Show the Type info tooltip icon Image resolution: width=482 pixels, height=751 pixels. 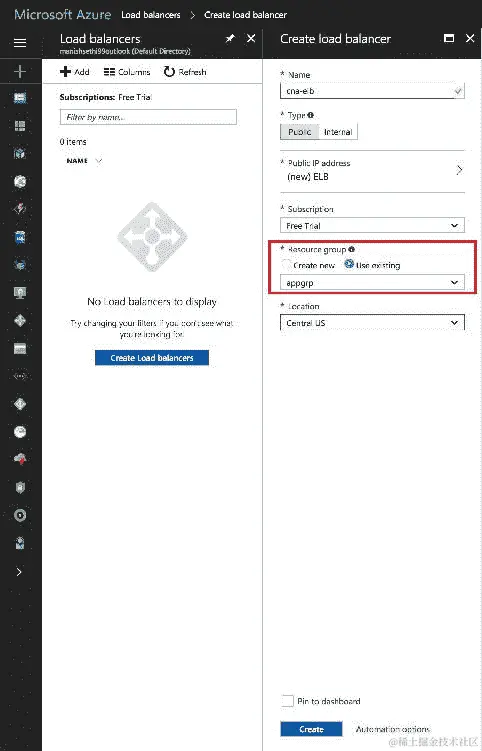310,115
